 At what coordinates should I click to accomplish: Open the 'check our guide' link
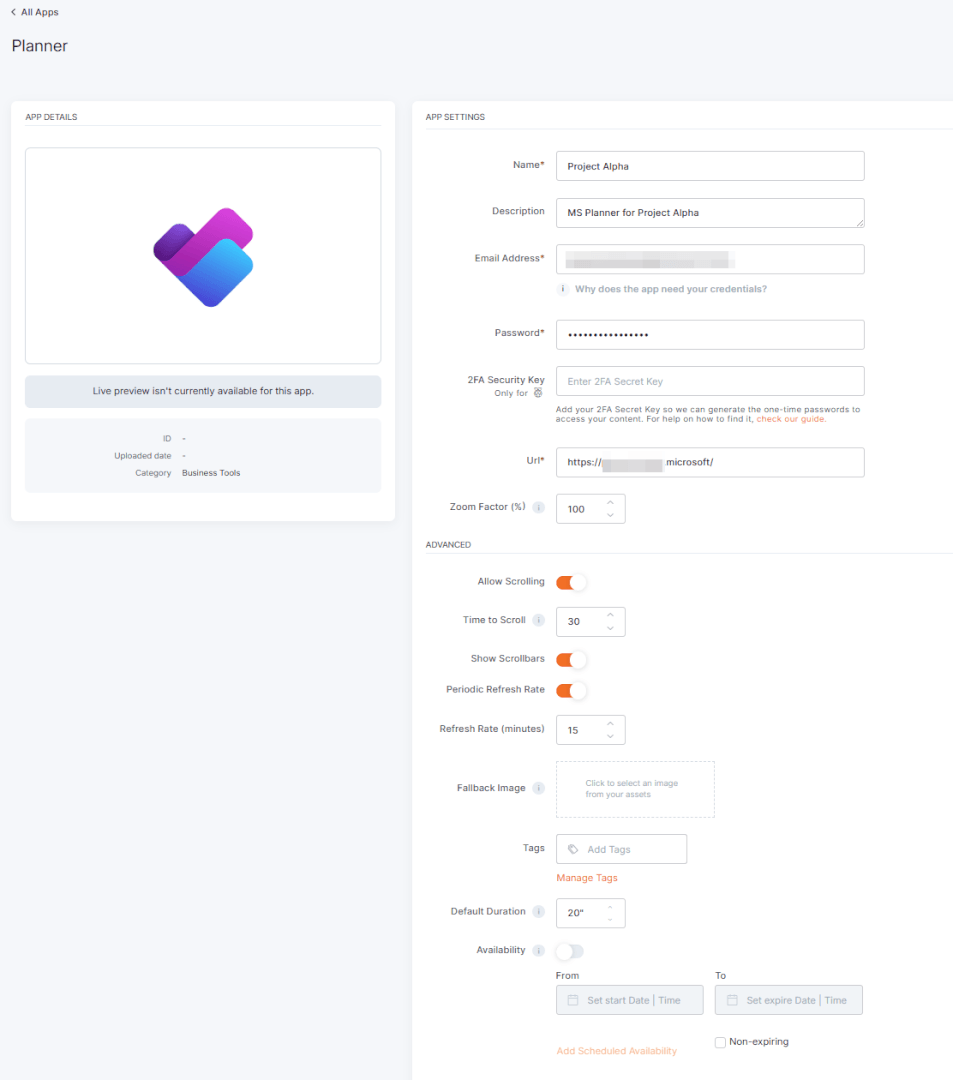pos(790,419)
